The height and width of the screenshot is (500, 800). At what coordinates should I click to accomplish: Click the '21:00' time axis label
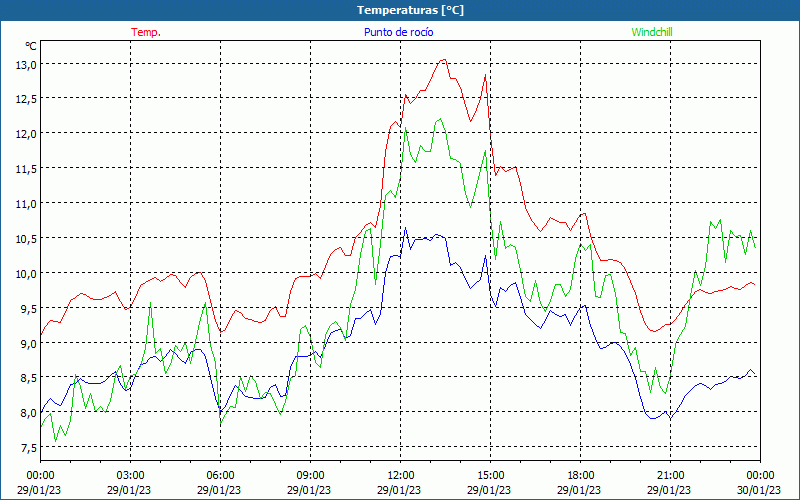tap(670, 476)
